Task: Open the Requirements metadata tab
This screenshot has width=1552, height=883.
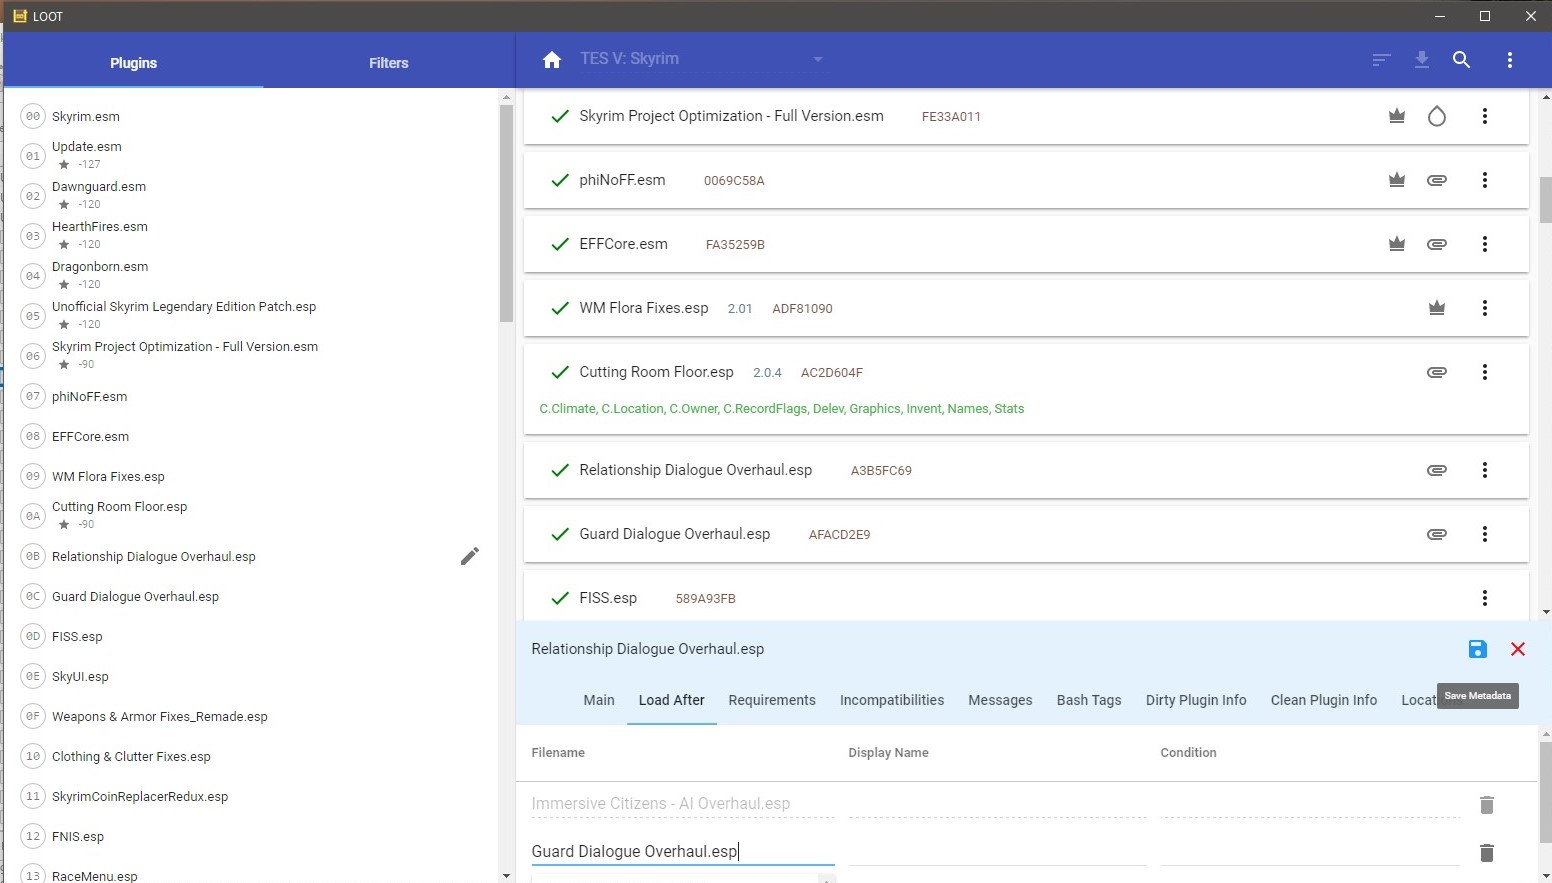Action: tap(771, 700)
